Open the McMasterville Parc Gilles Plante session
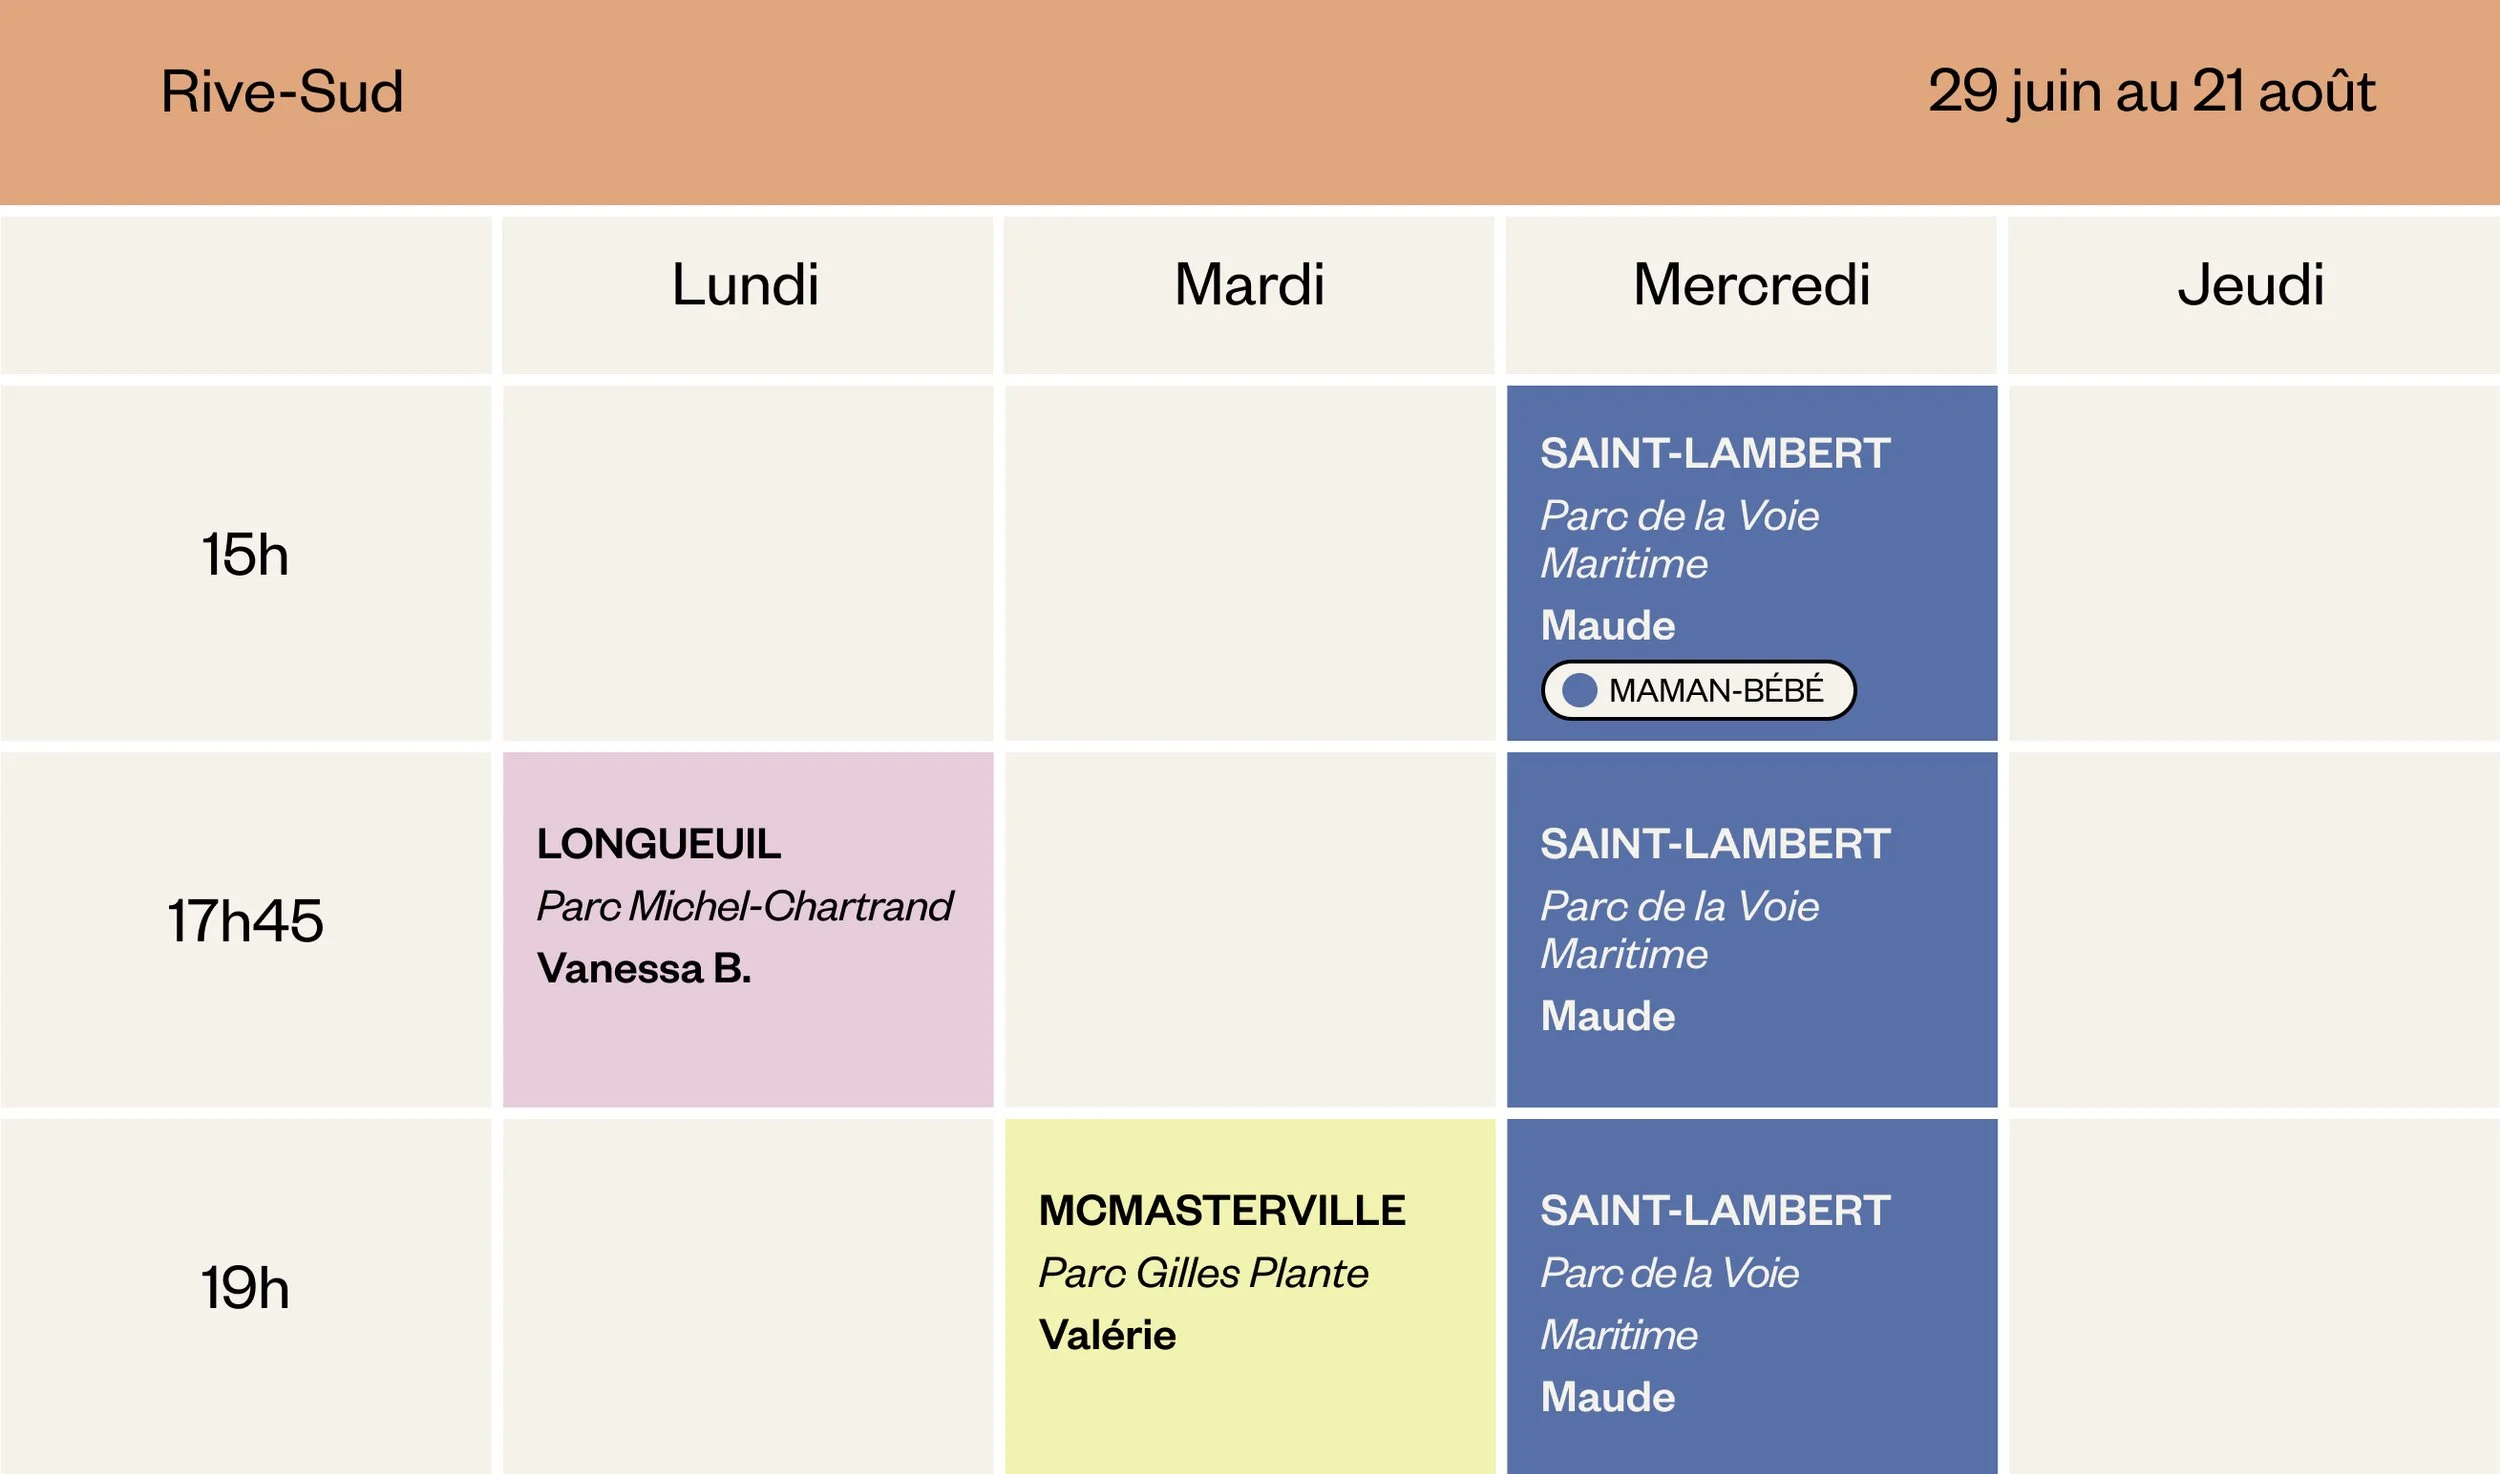This screenshot has width=2500, height=1474. click(1250, 1296)
